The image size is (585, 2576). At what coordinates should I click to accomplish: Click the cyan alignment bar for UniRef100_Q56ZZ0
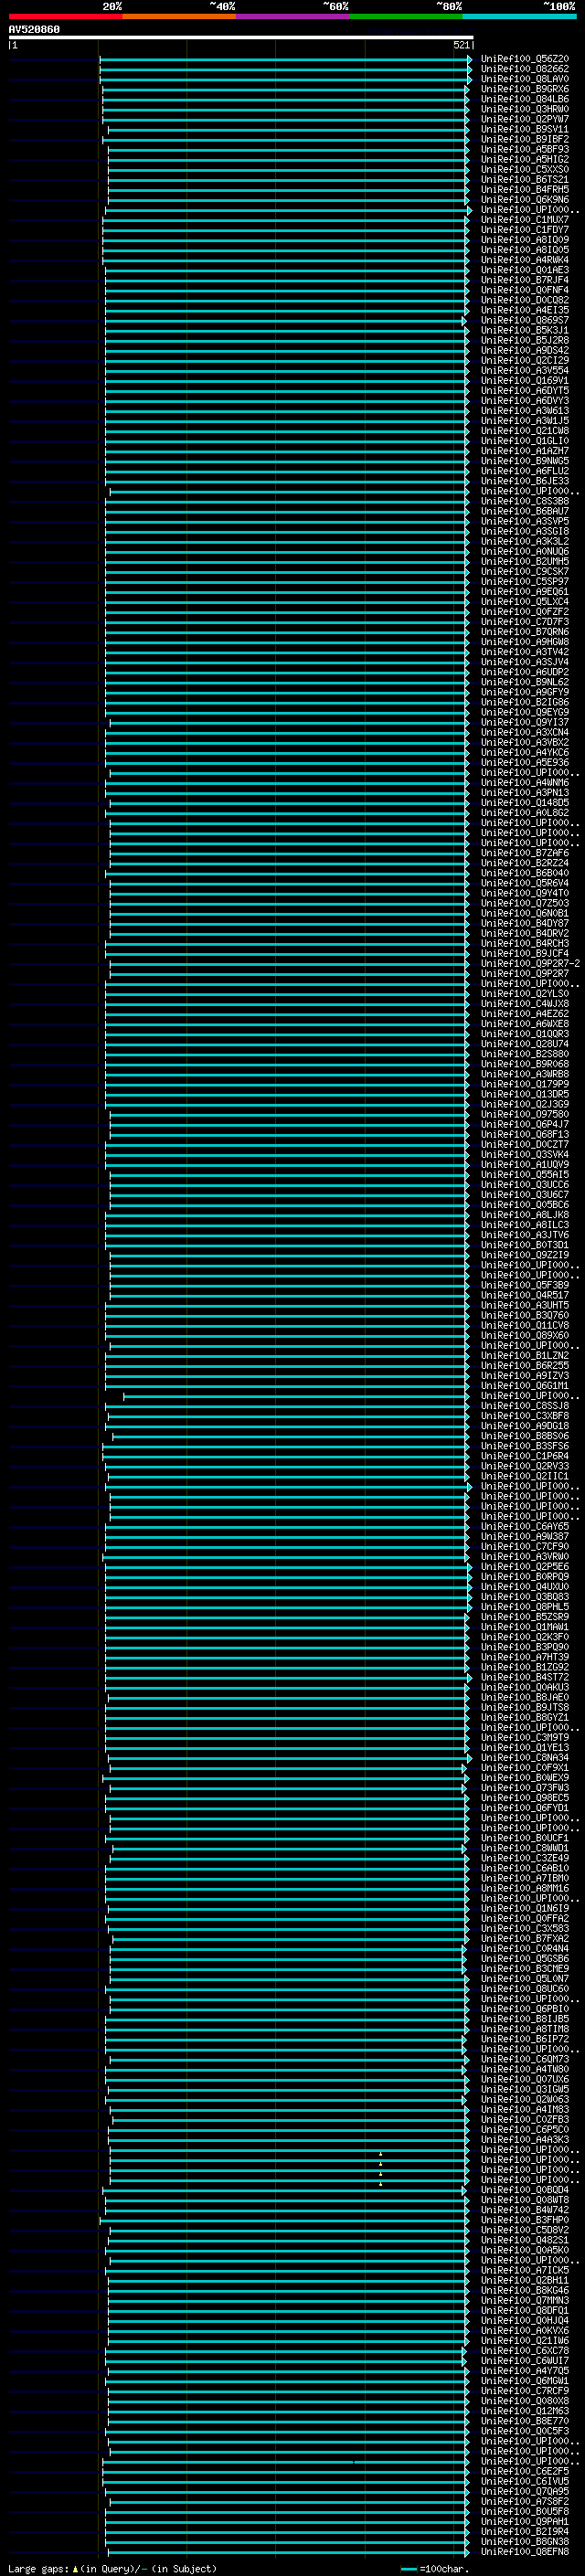286,59
